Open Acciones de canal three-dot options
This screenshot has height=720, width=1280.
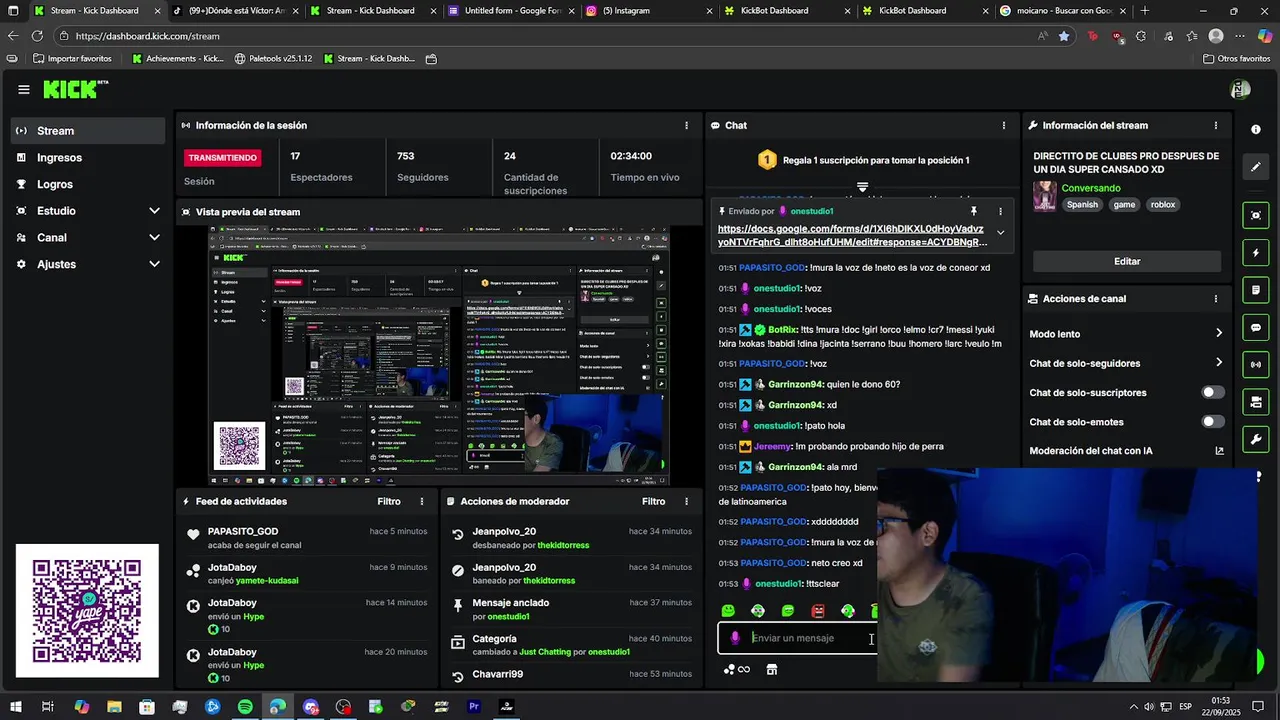coord(1216,299)
